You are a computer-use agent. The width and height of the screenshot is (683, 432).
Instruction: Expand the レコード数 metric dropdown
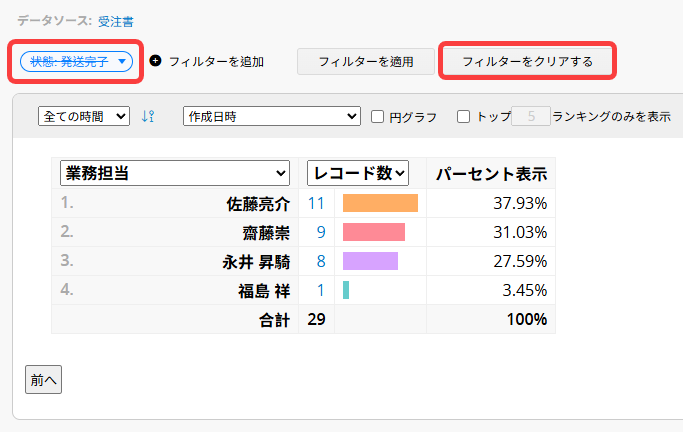pyautogui.click(x=358, y=173)
